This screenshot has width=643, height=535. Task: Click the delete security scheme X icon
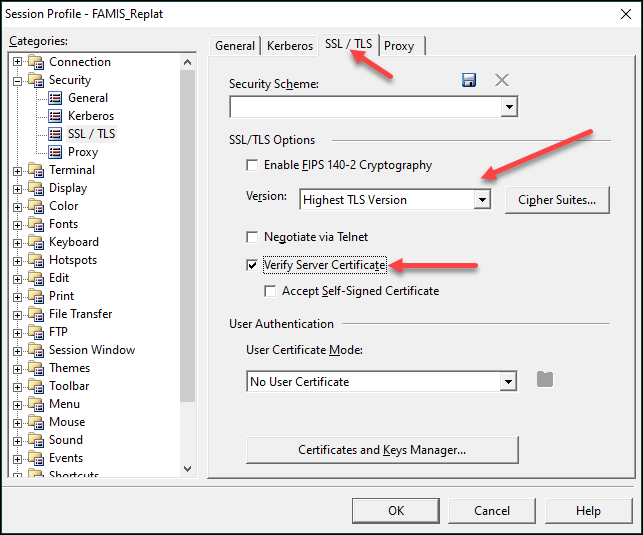point(502,81)
